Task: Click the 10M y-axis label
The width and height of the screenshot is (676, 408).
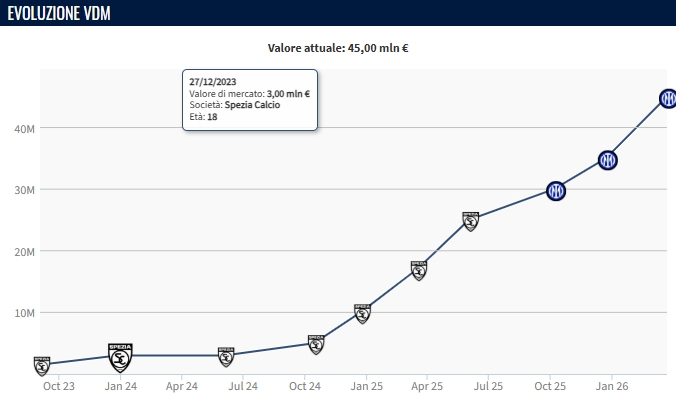Action: coord(24,313)
